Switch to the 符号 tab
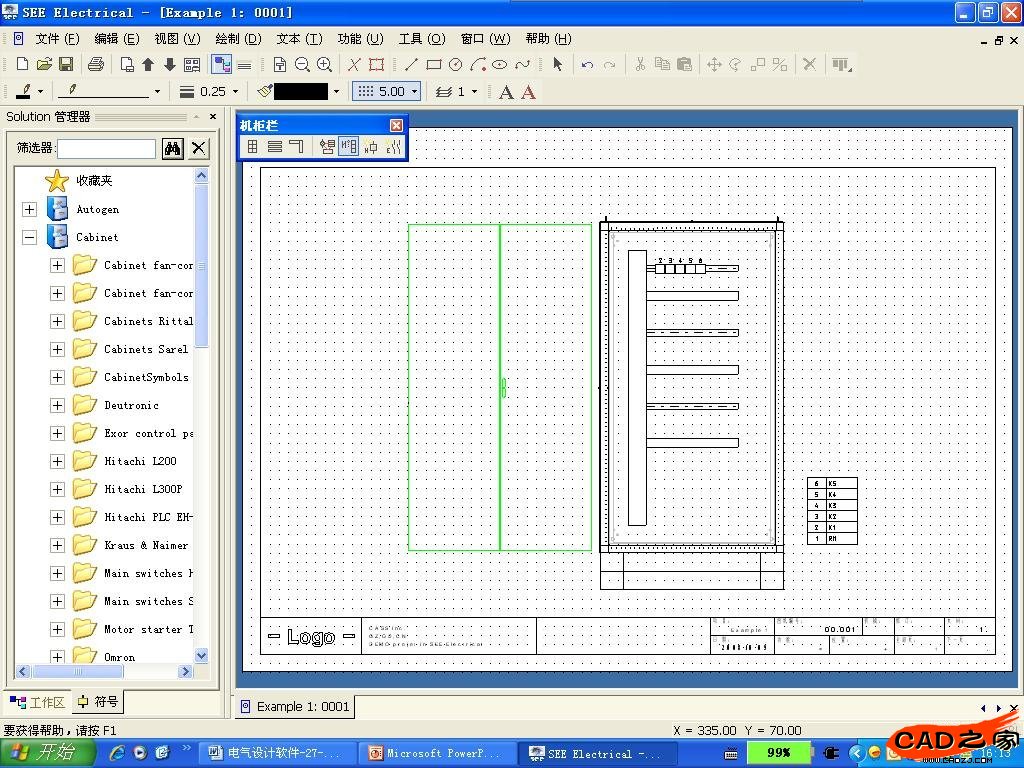 (x=97, y=702)
